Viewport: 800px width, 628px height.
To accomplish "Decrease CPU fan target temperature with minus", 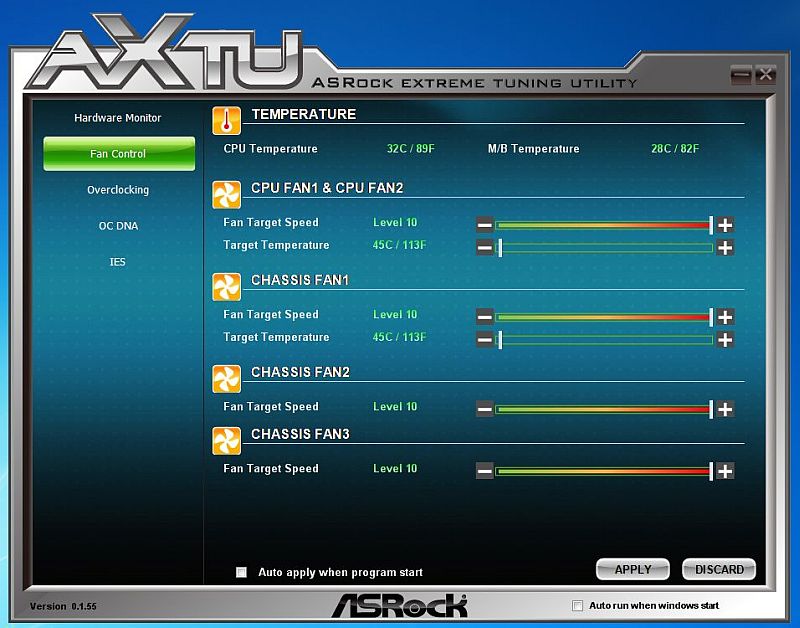I will [x=485, y=248].
